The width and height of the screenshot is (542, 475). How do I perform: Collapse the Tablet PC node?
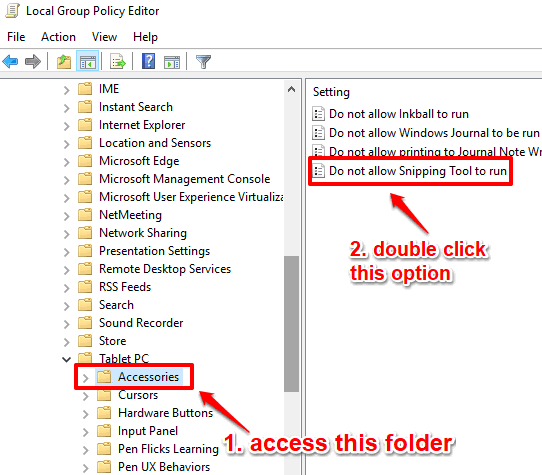pyautogui.click(x=66, y=360)
